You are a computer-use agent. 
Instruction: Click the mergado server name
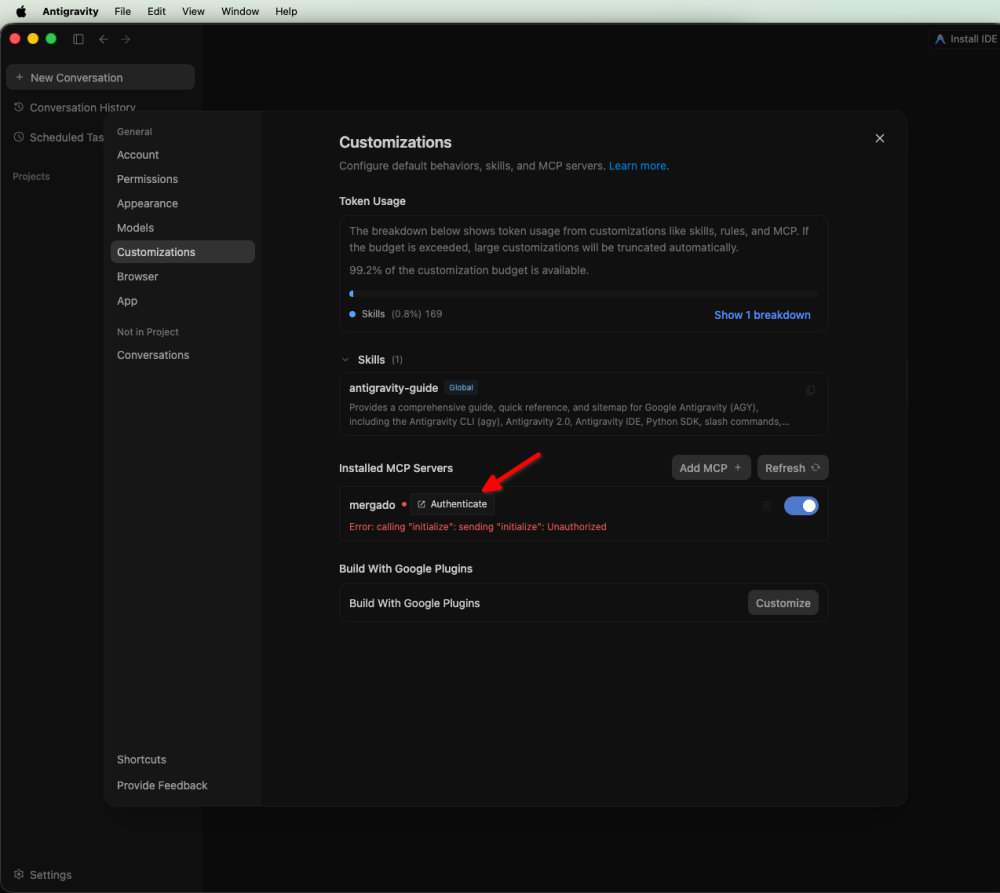click(x=372, y=505)
